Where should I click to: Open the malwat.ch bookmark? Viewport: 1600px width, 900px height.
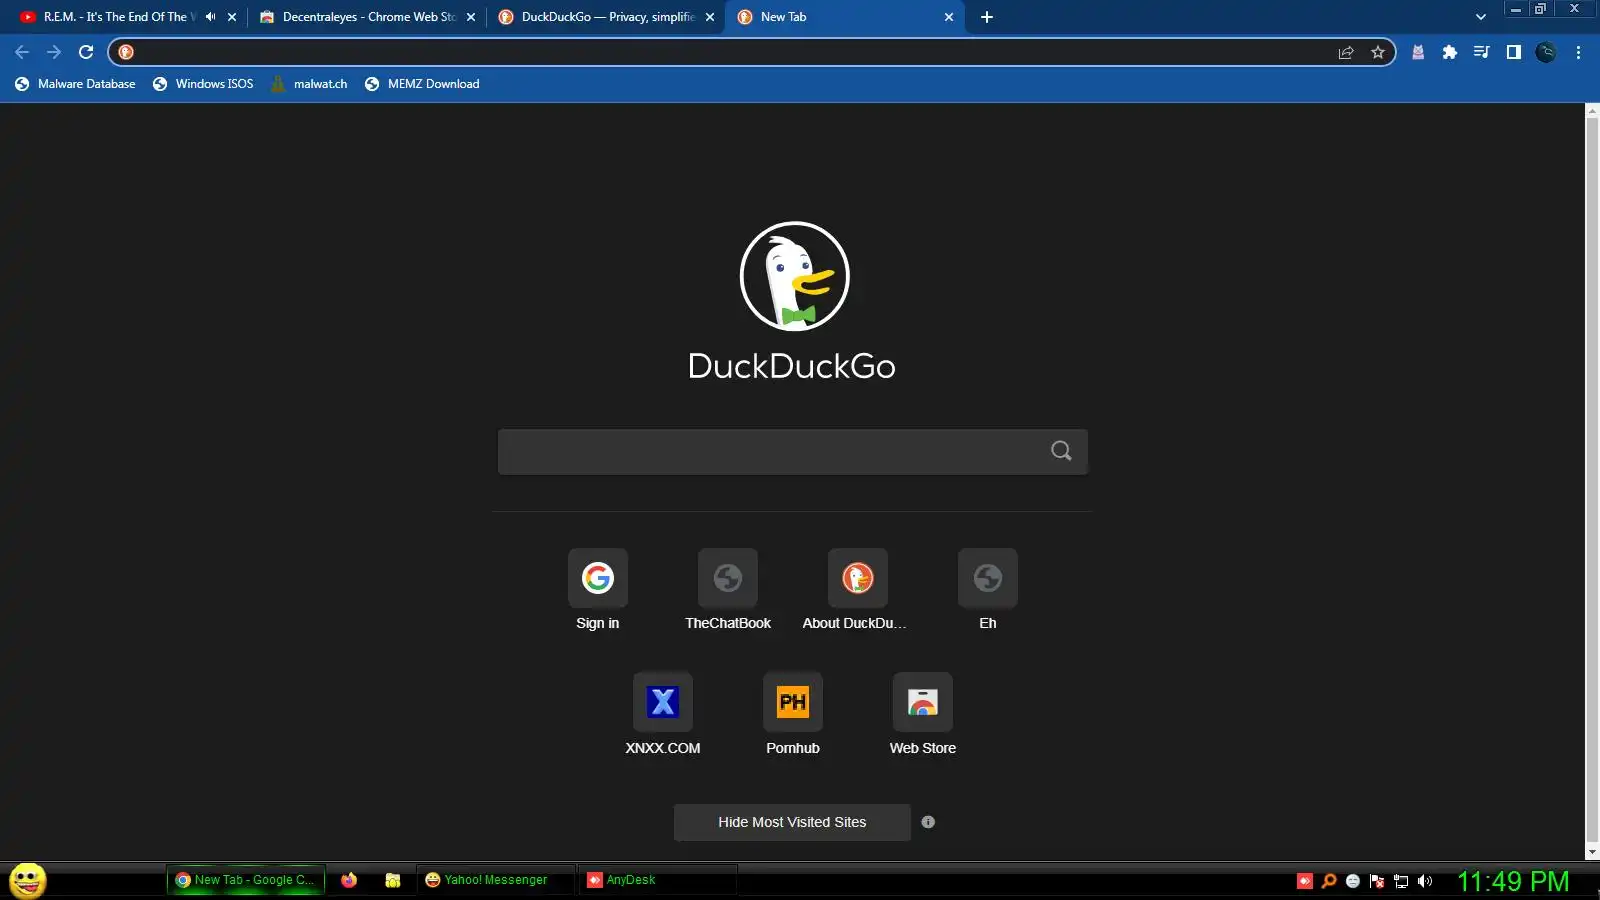click(309, 84)
